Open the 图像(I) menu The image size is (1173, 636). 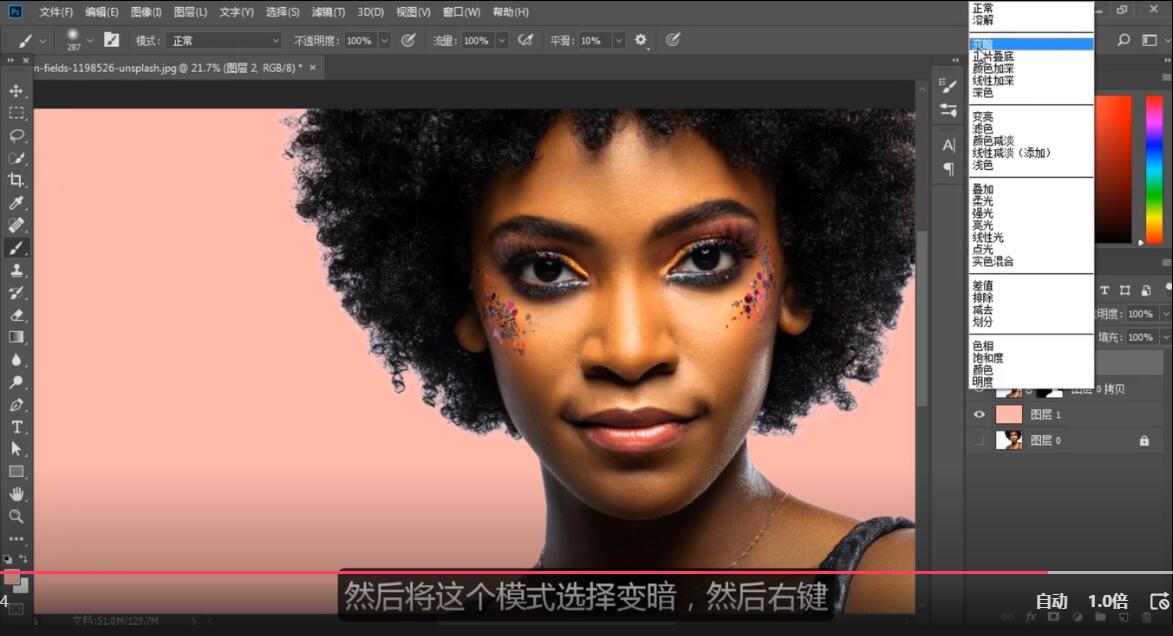pos(146,12)
